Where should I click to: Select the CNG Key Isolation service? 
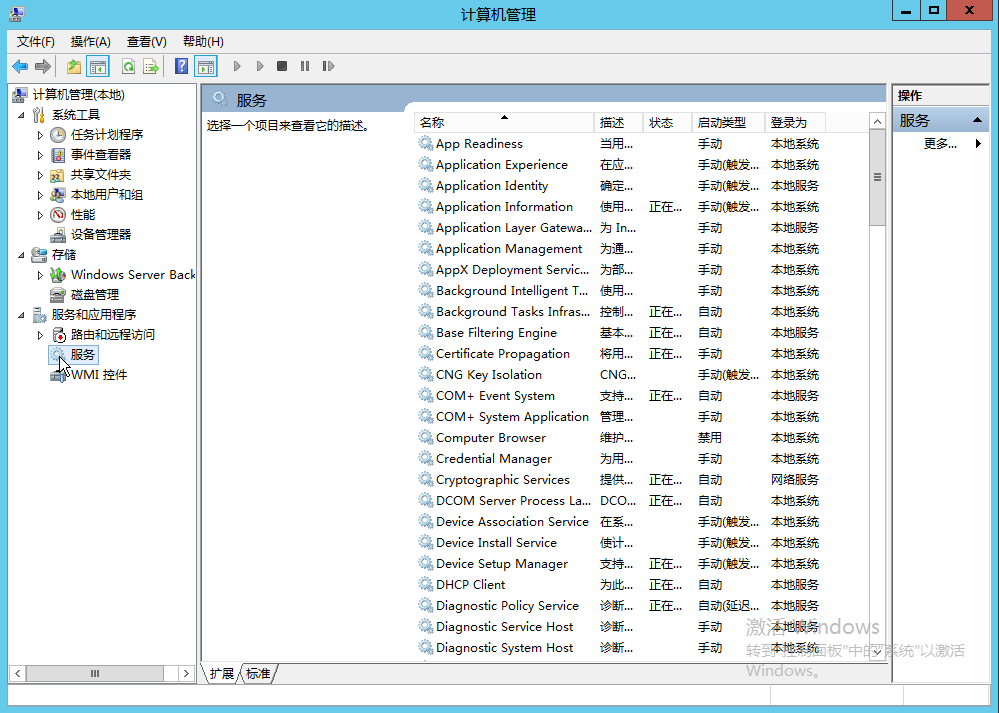[x=618, y=375]
